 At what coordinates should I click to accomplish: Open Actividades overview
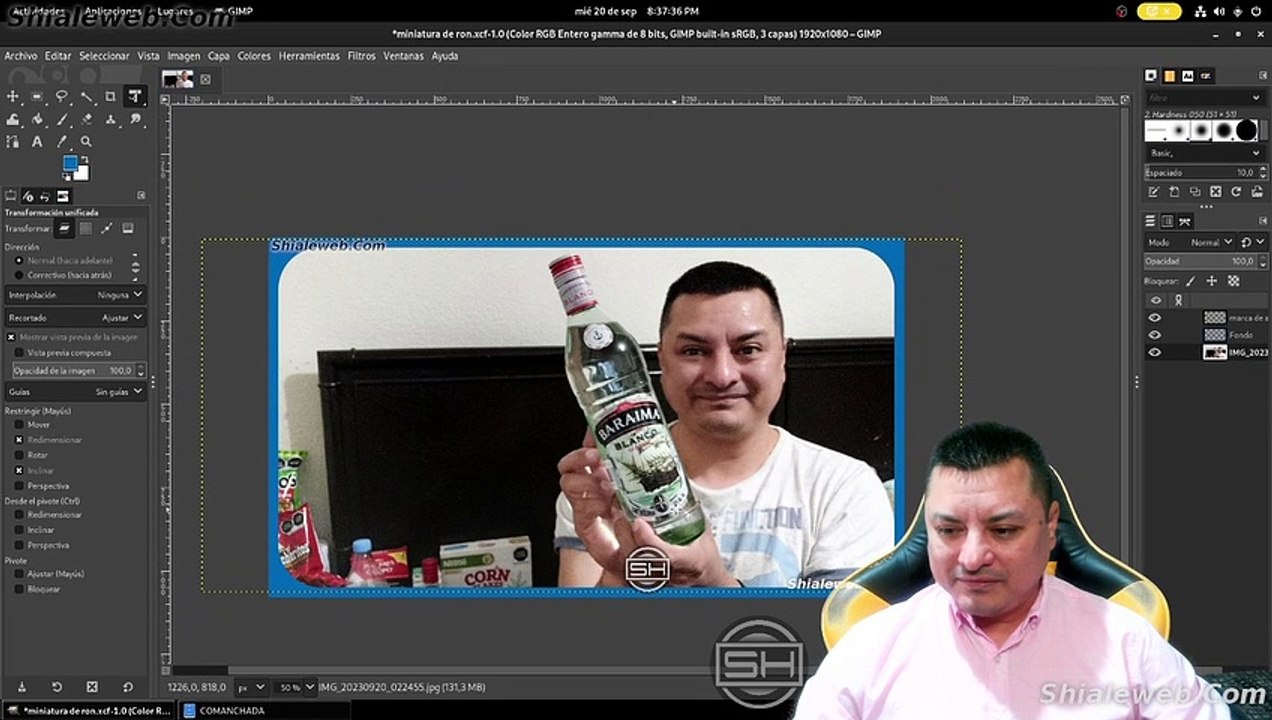click(38, 11)
